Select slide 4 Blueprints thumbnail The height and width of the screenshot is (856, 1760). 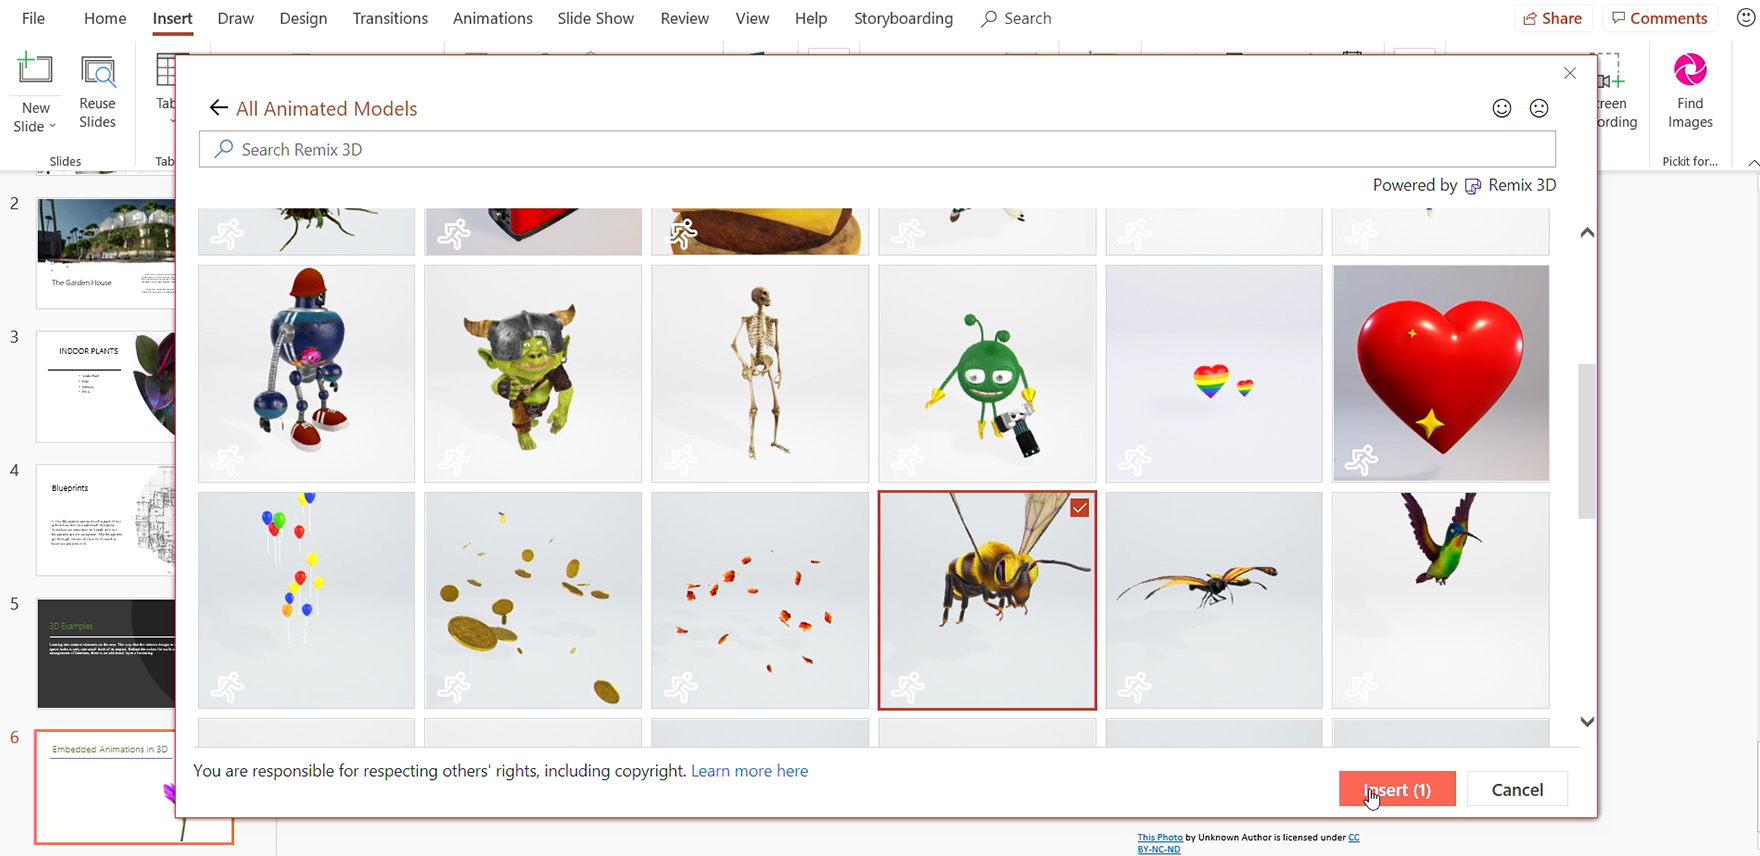point(106,520)
